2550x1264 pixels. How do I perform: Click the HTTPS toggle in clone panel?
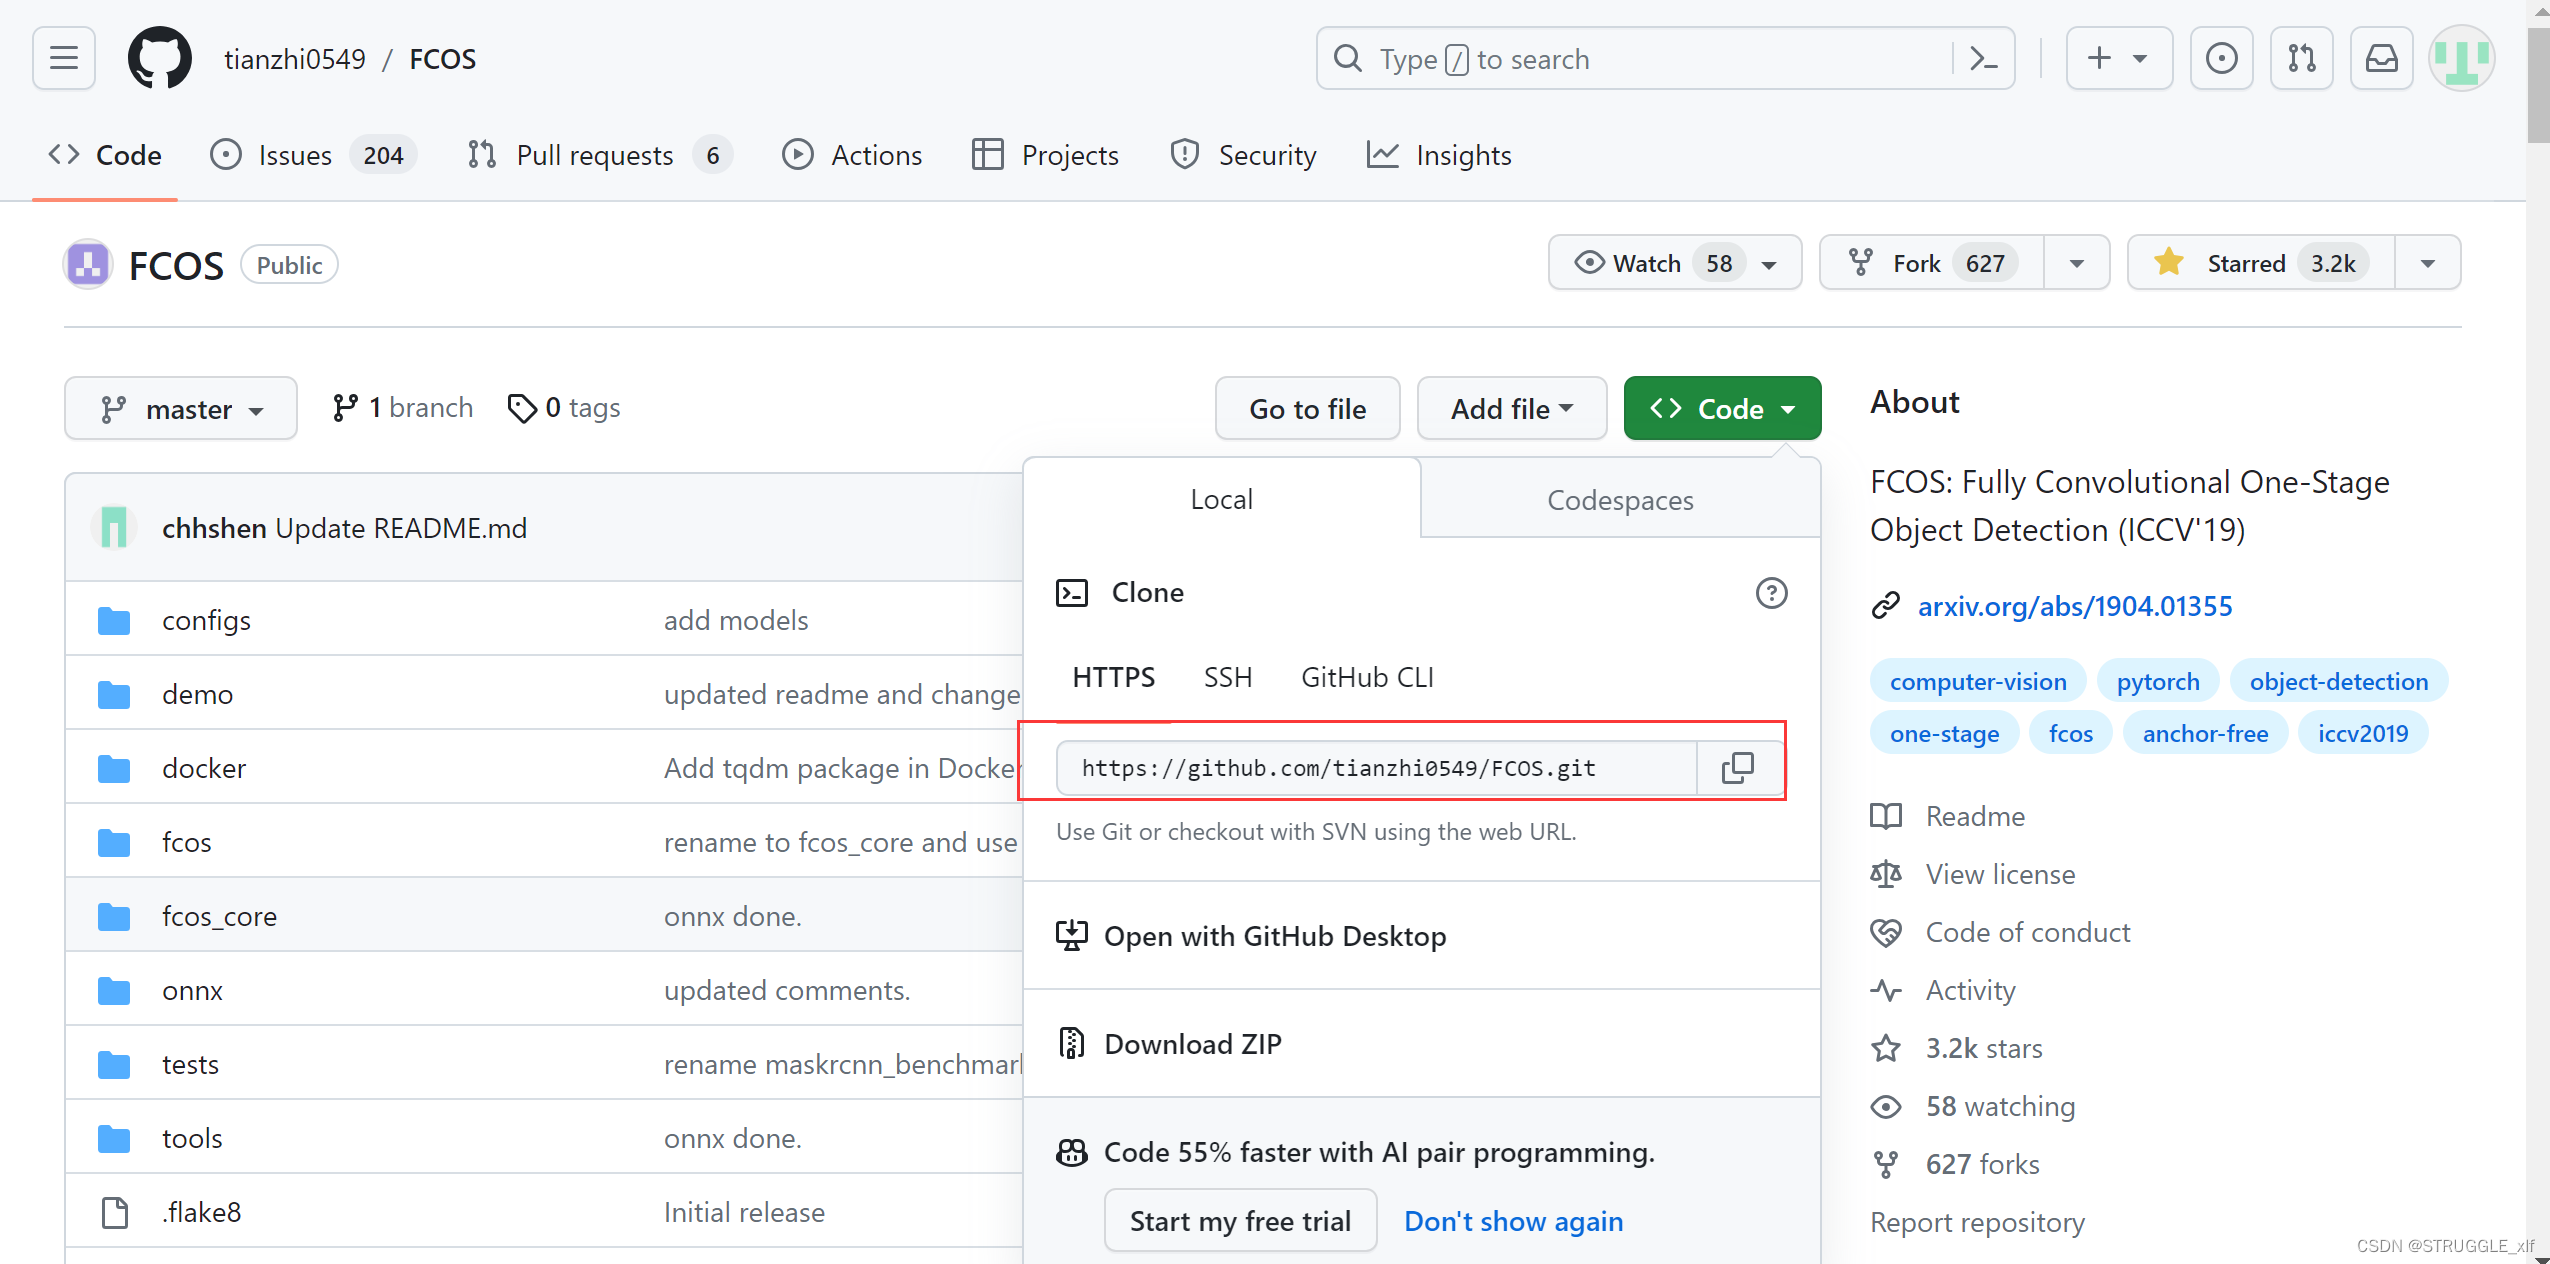pyautogui.click(x=1114, y=675)
